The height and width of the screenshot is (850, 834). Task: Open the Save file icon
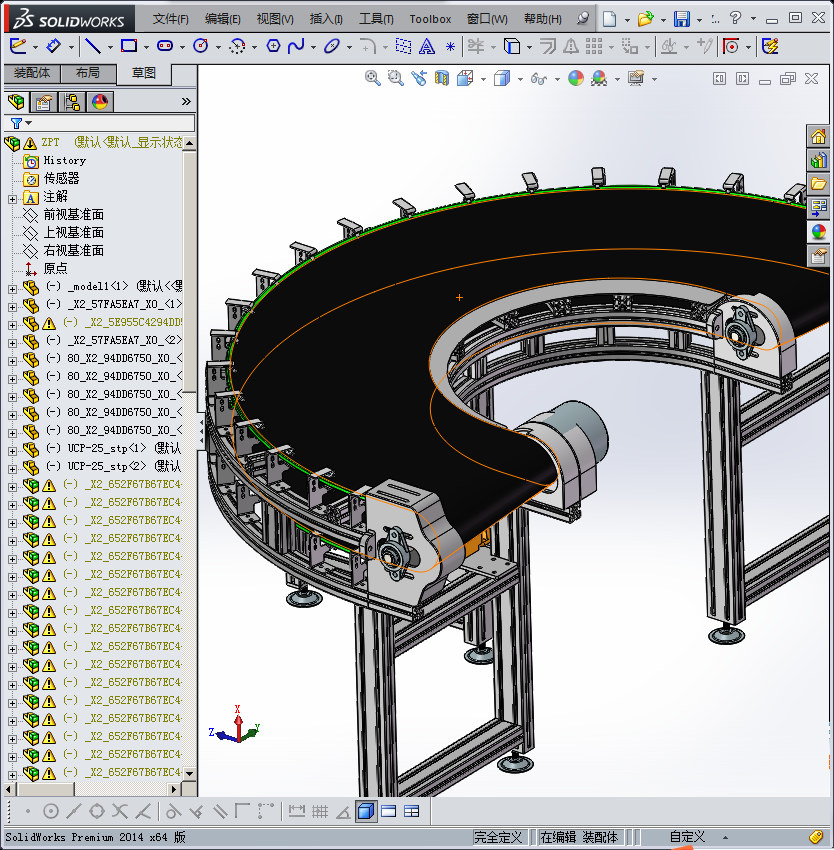[x=681, y=19]
